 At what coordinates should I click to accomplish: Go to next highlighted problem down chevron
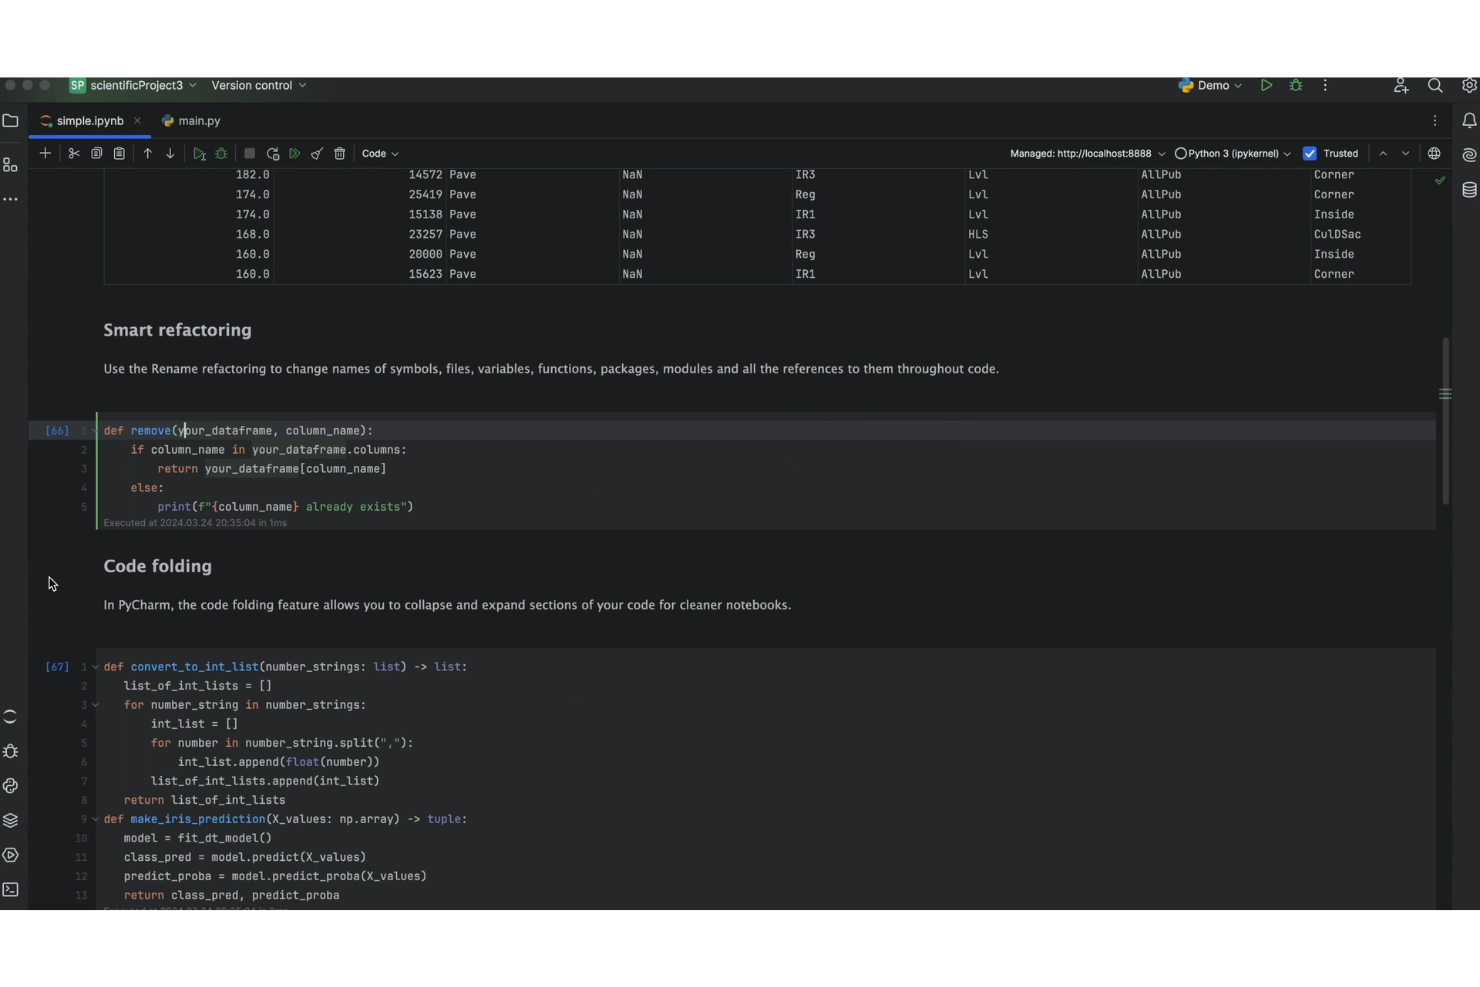(1405, 154)
